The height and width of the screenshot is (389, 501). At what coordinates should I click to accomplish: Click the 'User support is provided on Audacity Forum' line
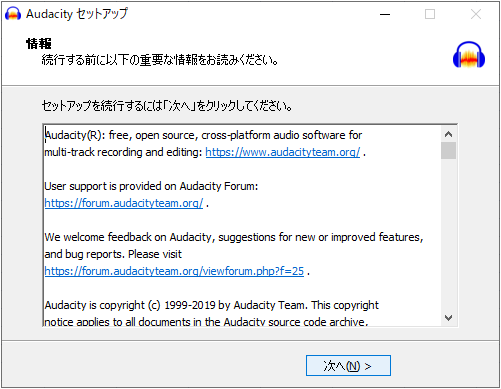coord(151,186)
